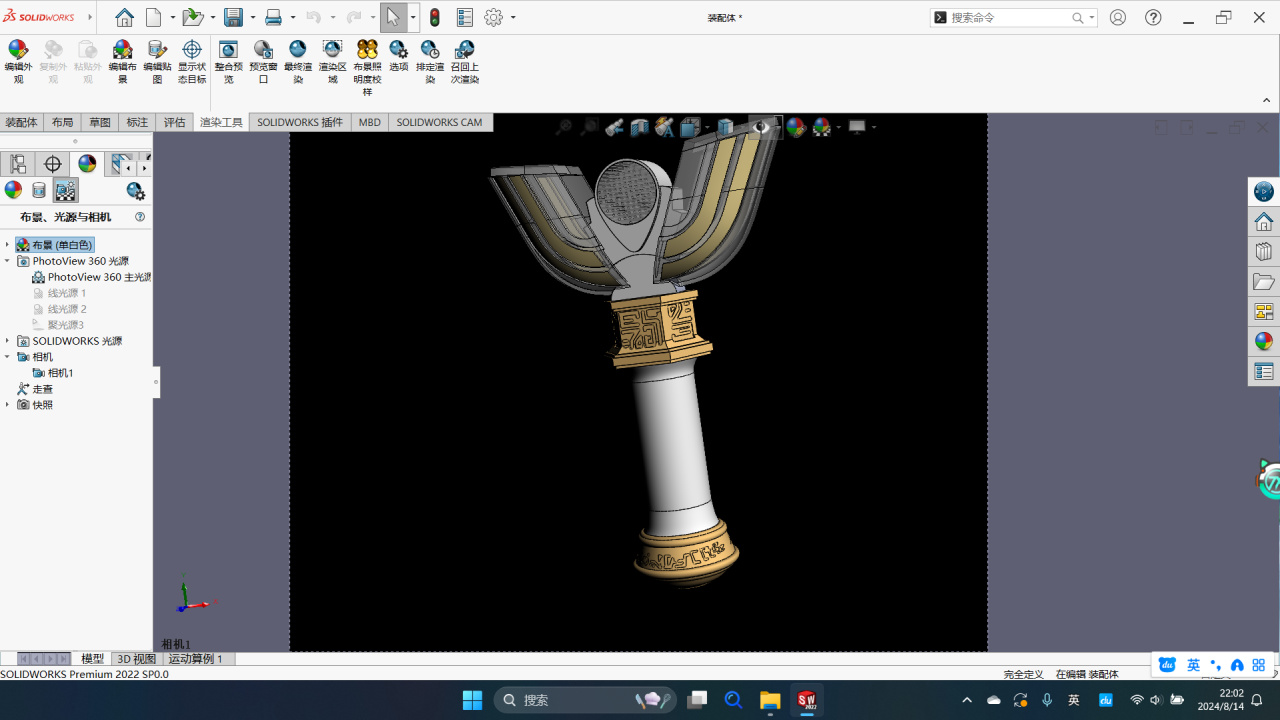Click the Edit Appearance (编辑外观) icon
The image size is (1280, 720).
pos(18,61)
